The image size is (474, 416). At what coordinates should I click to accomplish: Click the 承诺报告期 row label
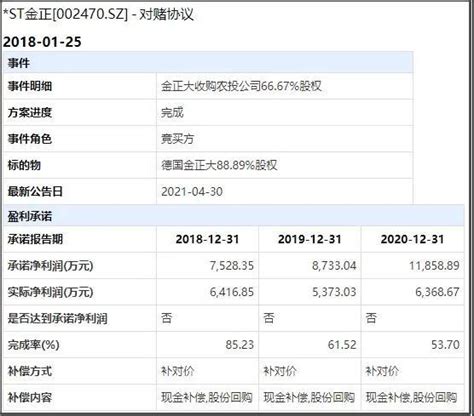(35, 239)
